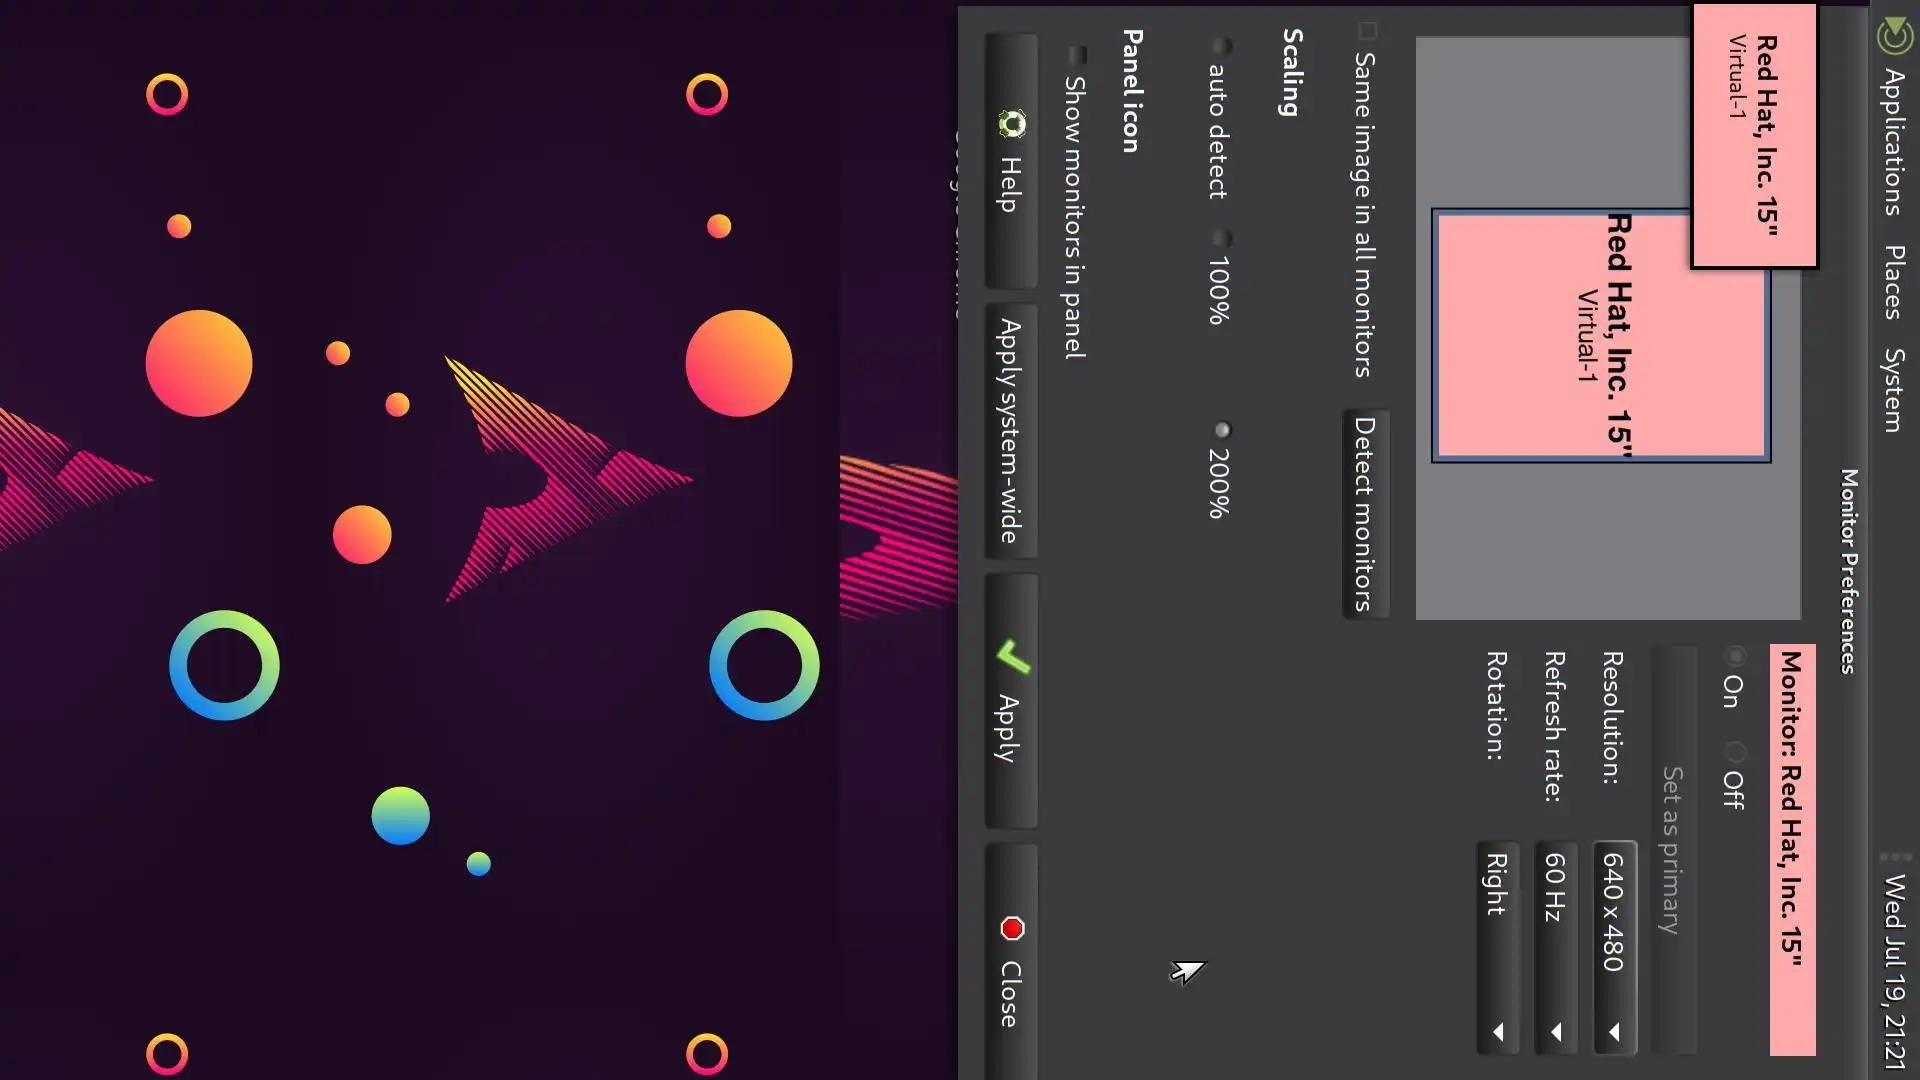Click Apply system-wide button
This screenshot has height=1080, width=1920.
coord(1011,431)
